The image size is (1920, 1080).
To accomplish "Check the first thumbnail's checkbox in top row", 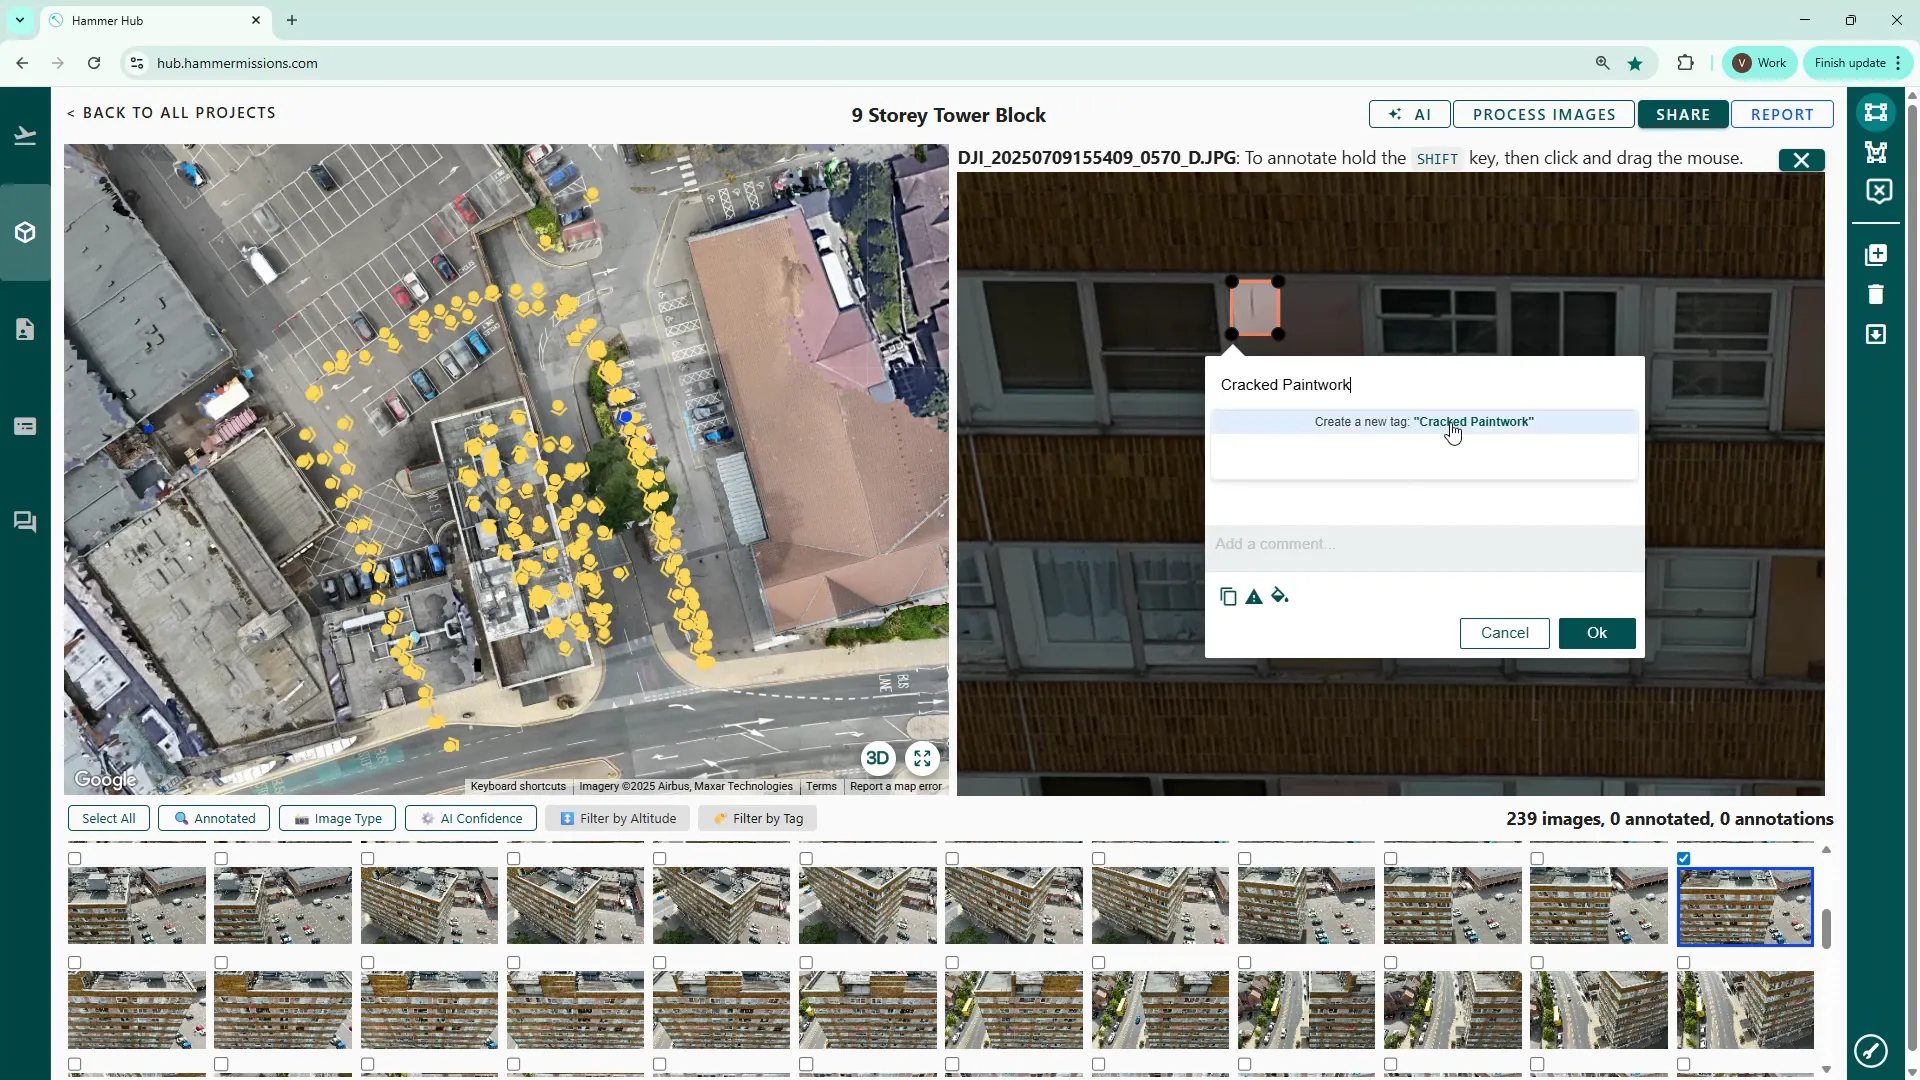I will 75,858.
